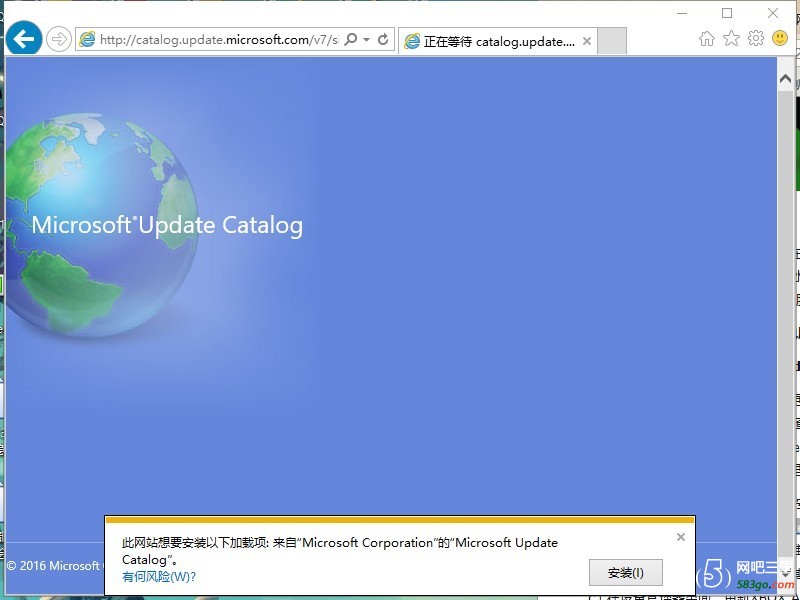
Task: Open the '有何风险(W)?' risk link
Action: click(x=159, y=577)
